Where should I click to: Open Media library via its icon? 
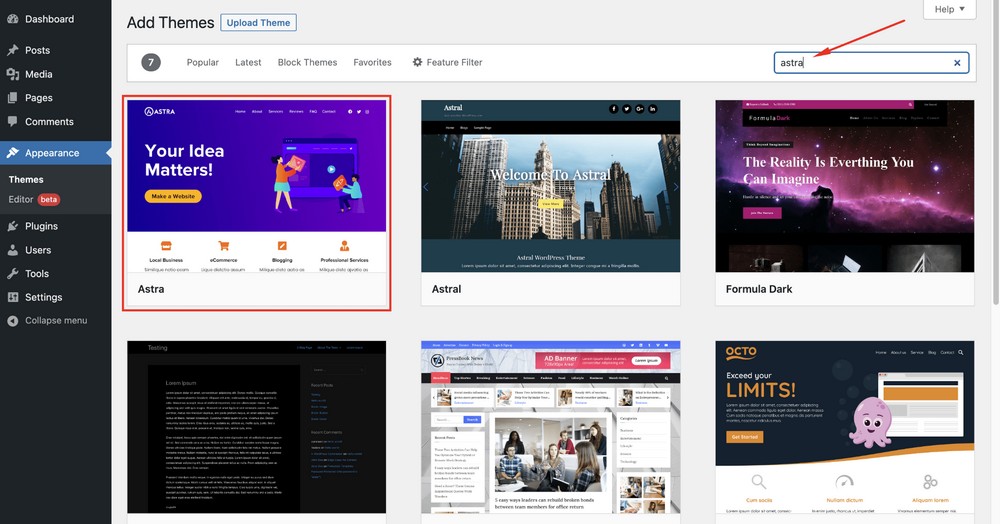coord(12,74)
